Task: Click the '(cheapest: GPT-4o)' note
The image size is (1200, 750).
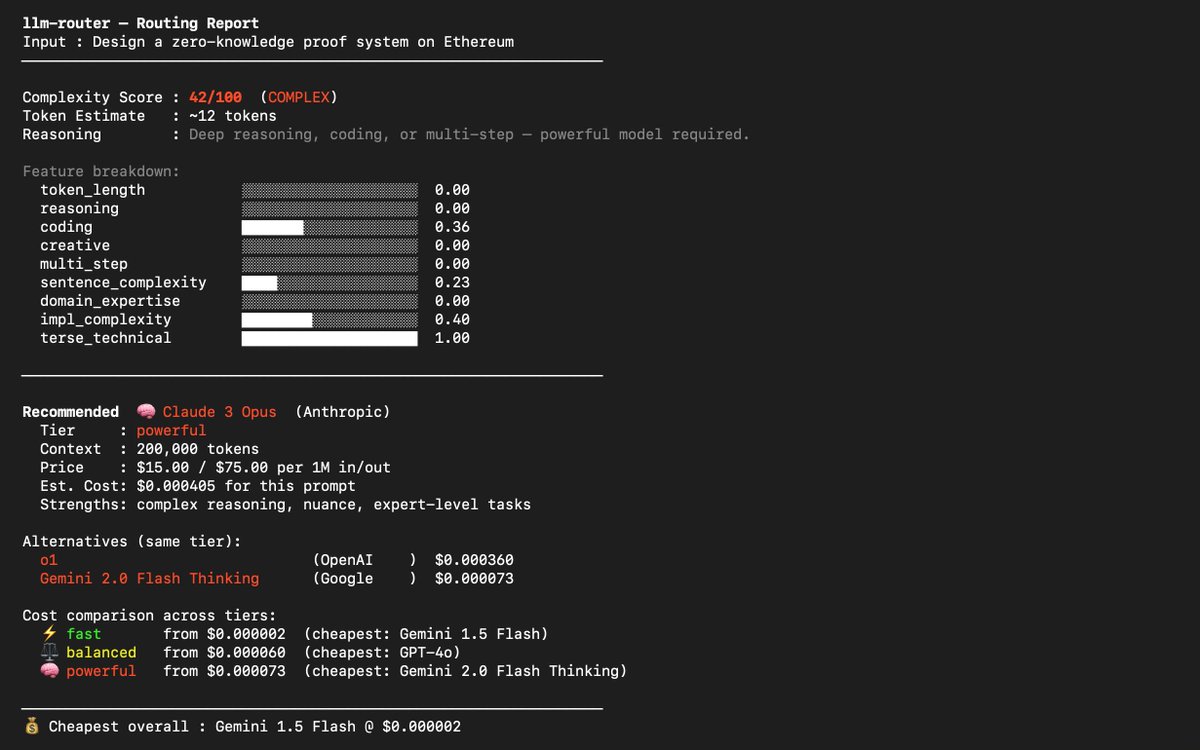Action: pyautogui.click(x=382, y=653)
